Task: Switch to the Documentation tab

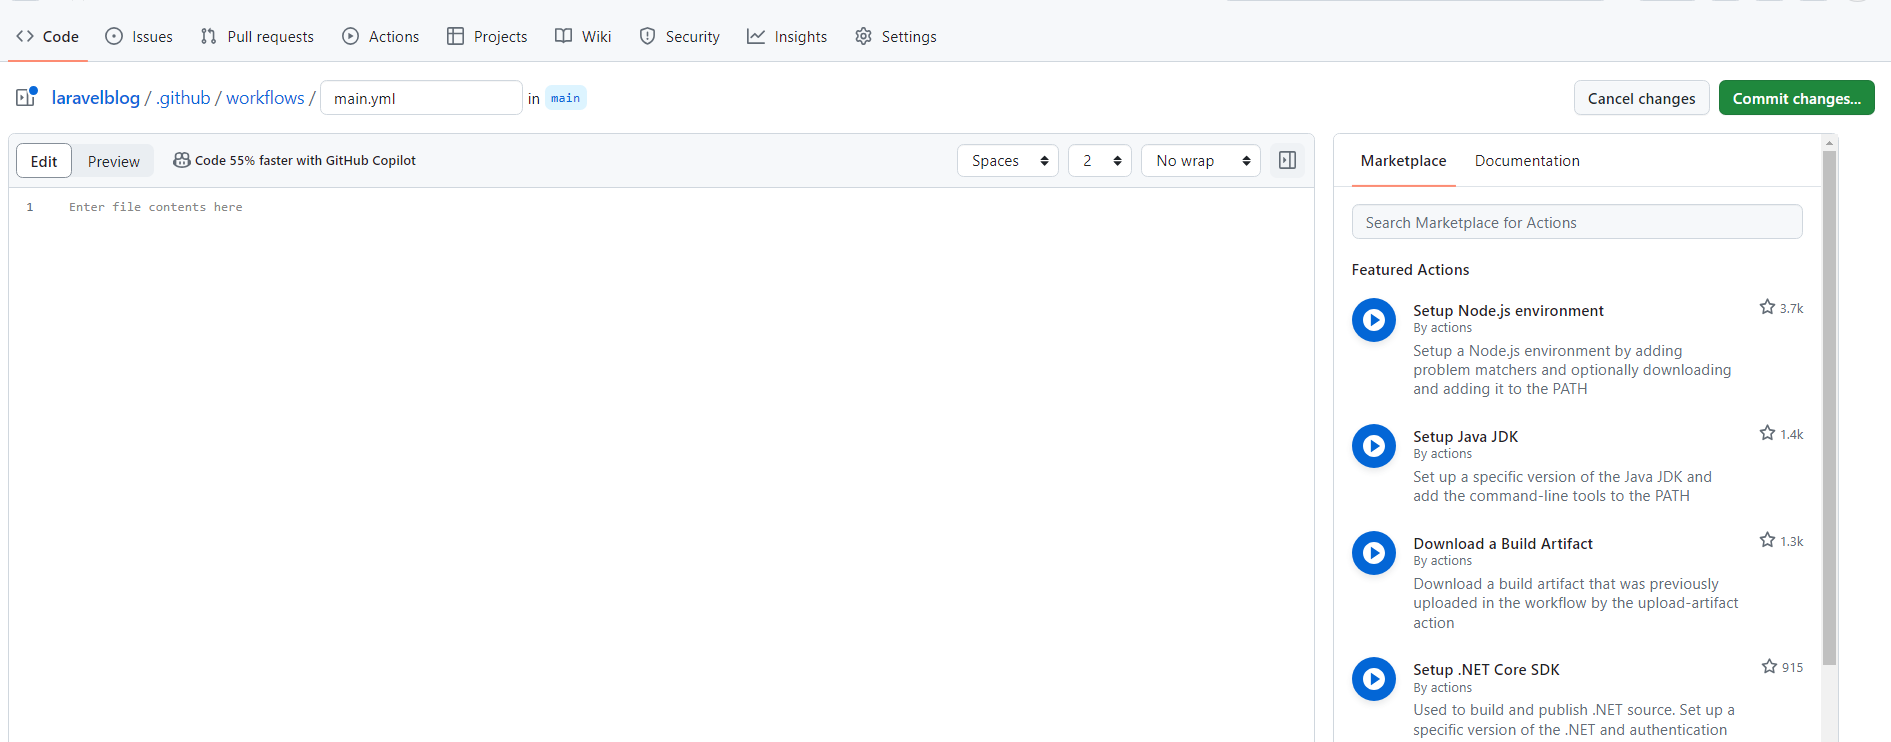Action: coord(1527,160)
